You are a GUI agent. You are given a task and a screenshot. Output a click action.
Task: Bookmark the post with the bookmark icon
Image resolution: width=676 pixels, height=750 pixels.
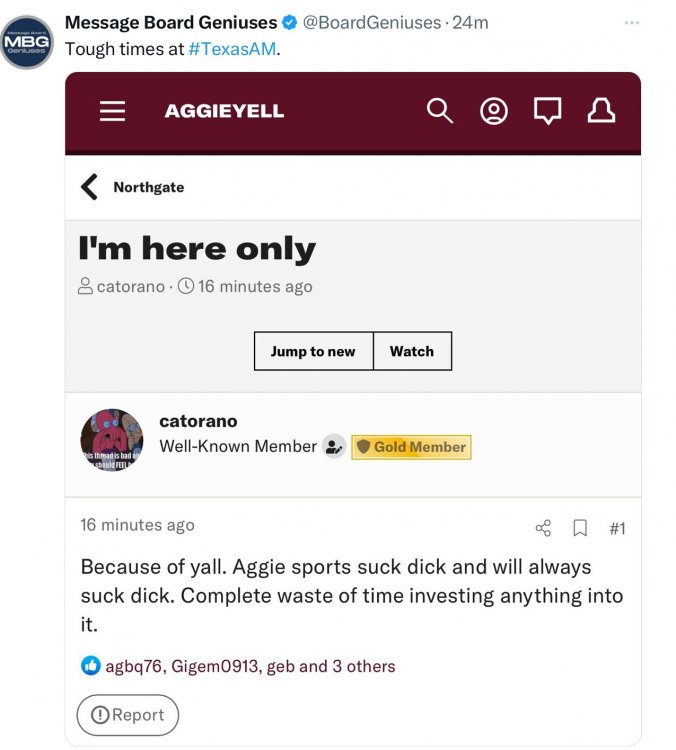pos(580,528)
